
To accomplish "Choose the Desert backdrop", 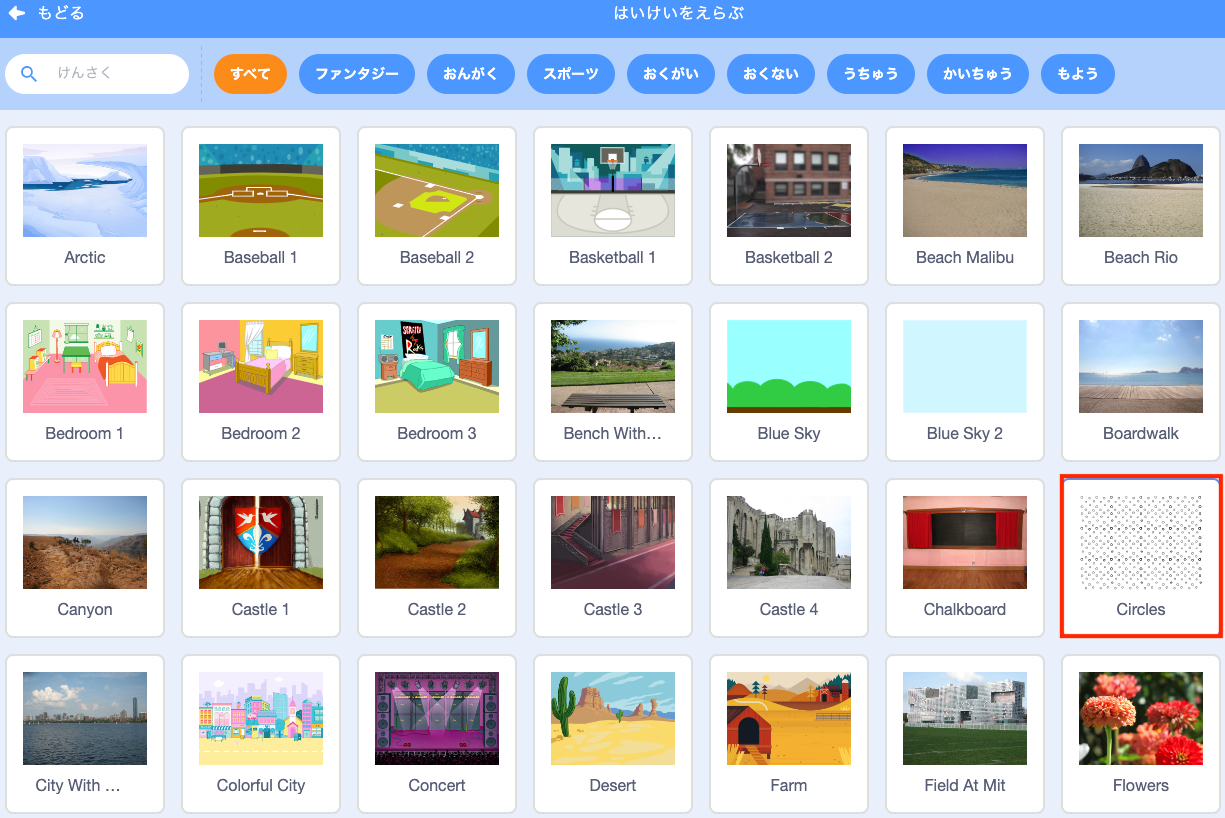I will [x=613, y=734].
